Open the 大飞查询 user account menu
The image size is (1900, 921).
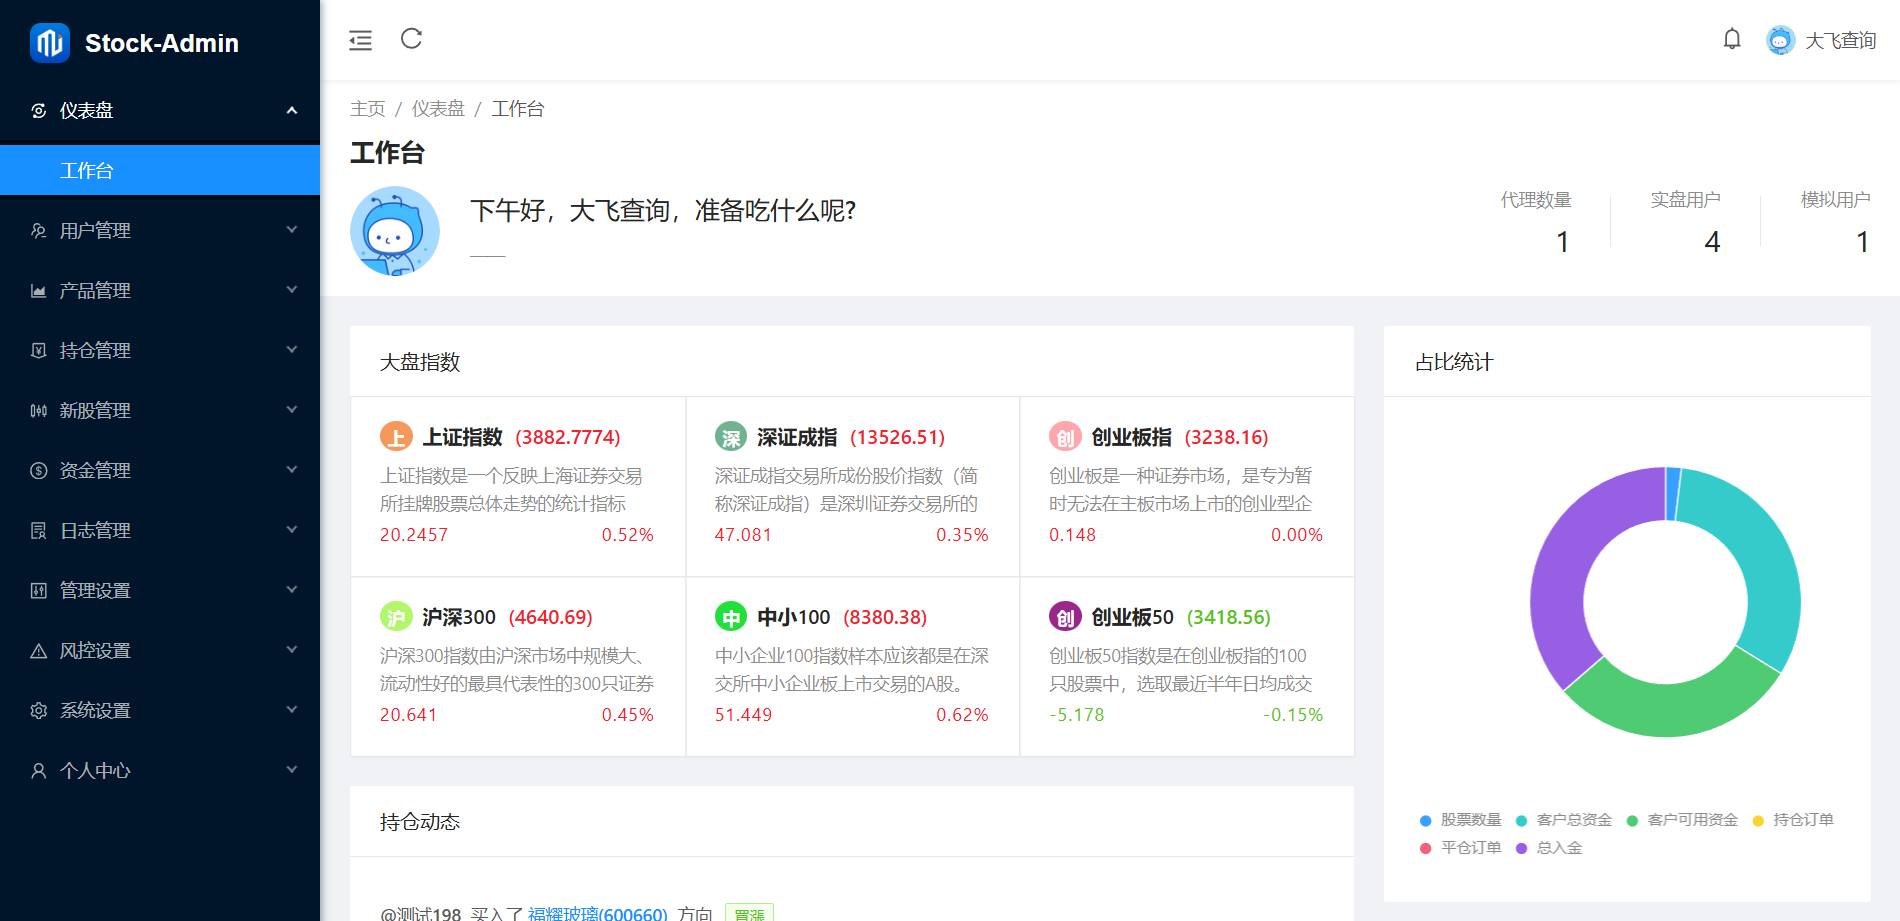[x=1821, y=40]
